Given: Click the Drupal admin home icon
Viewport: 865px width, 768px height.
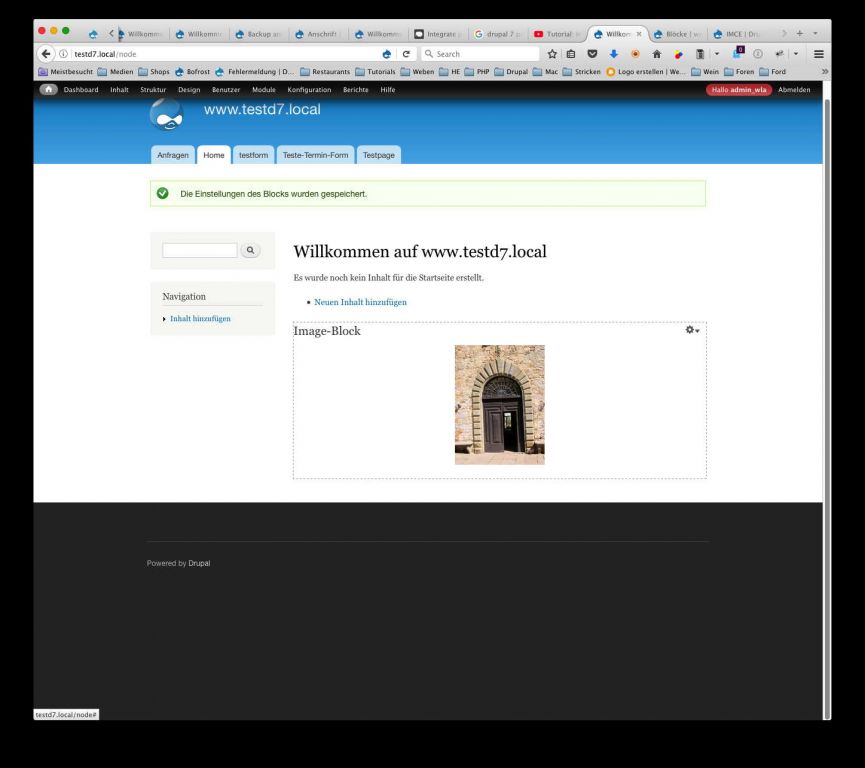Looking at the screenshot, I should (x=48, y=90).
